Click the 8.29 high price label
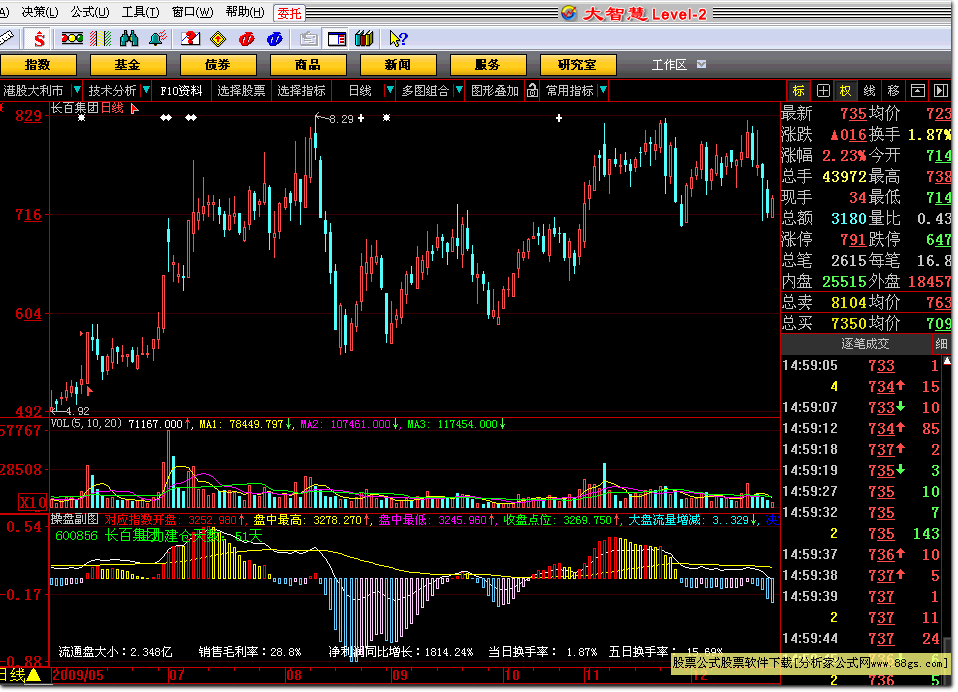The width and height of the screenshot is (958, 692). [341, 119]
